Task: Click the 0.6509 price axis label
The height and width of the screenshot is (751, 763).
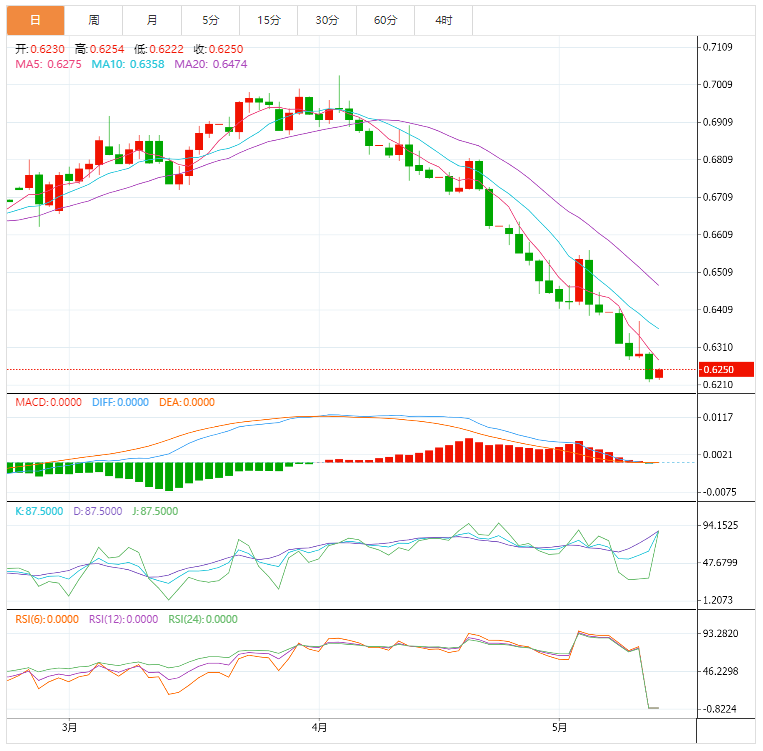Action: tap(718, 272)
